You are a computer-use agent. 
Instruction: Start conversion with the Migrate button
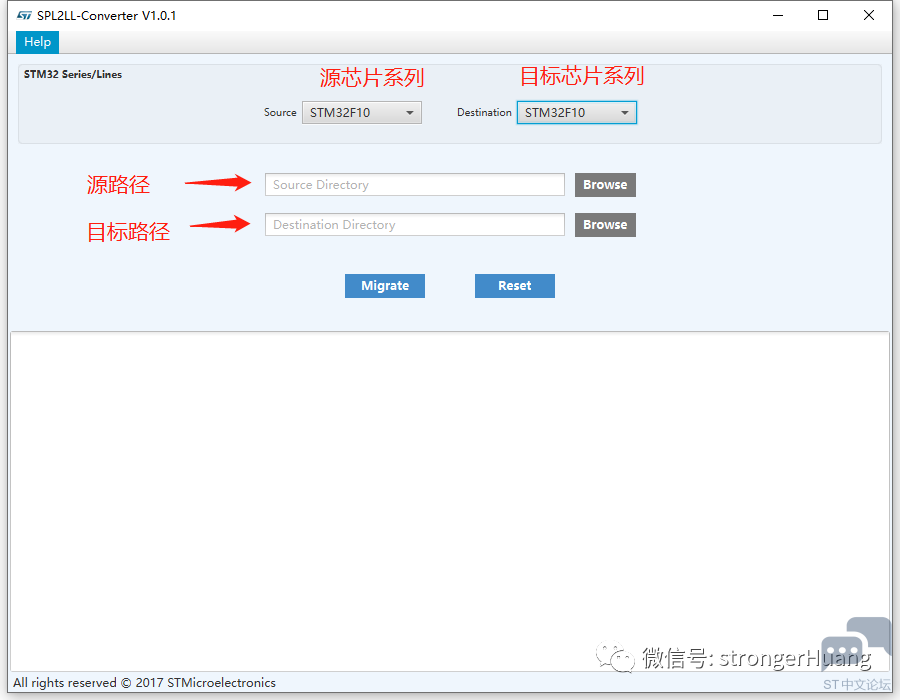pyautogui.click(x=385, y=286)
